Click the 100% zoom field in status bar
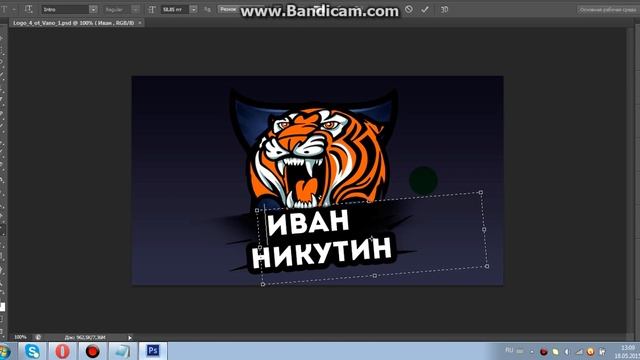The image size is (640, 360). (x=20, y=337)
